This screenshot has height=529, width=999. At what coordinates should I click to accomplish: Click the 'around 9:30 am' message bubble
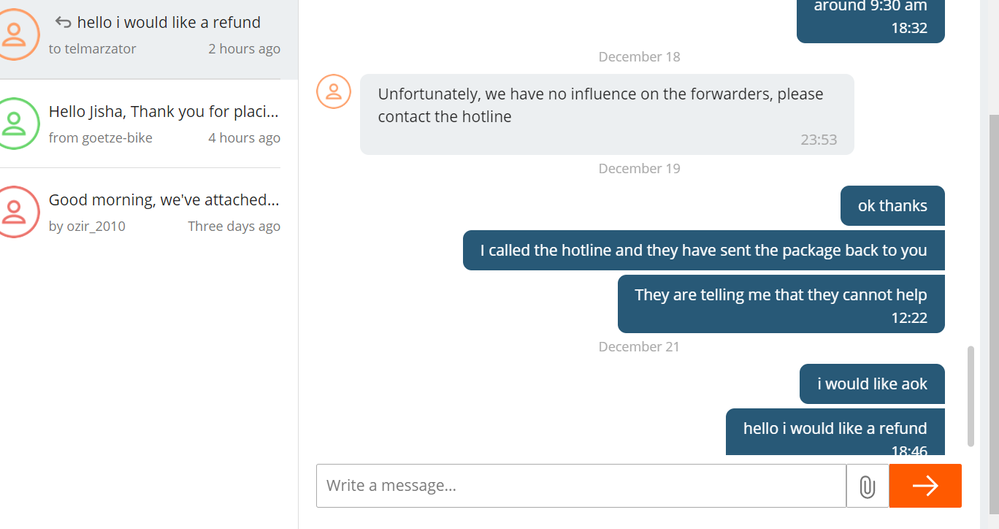click(870, 19)
